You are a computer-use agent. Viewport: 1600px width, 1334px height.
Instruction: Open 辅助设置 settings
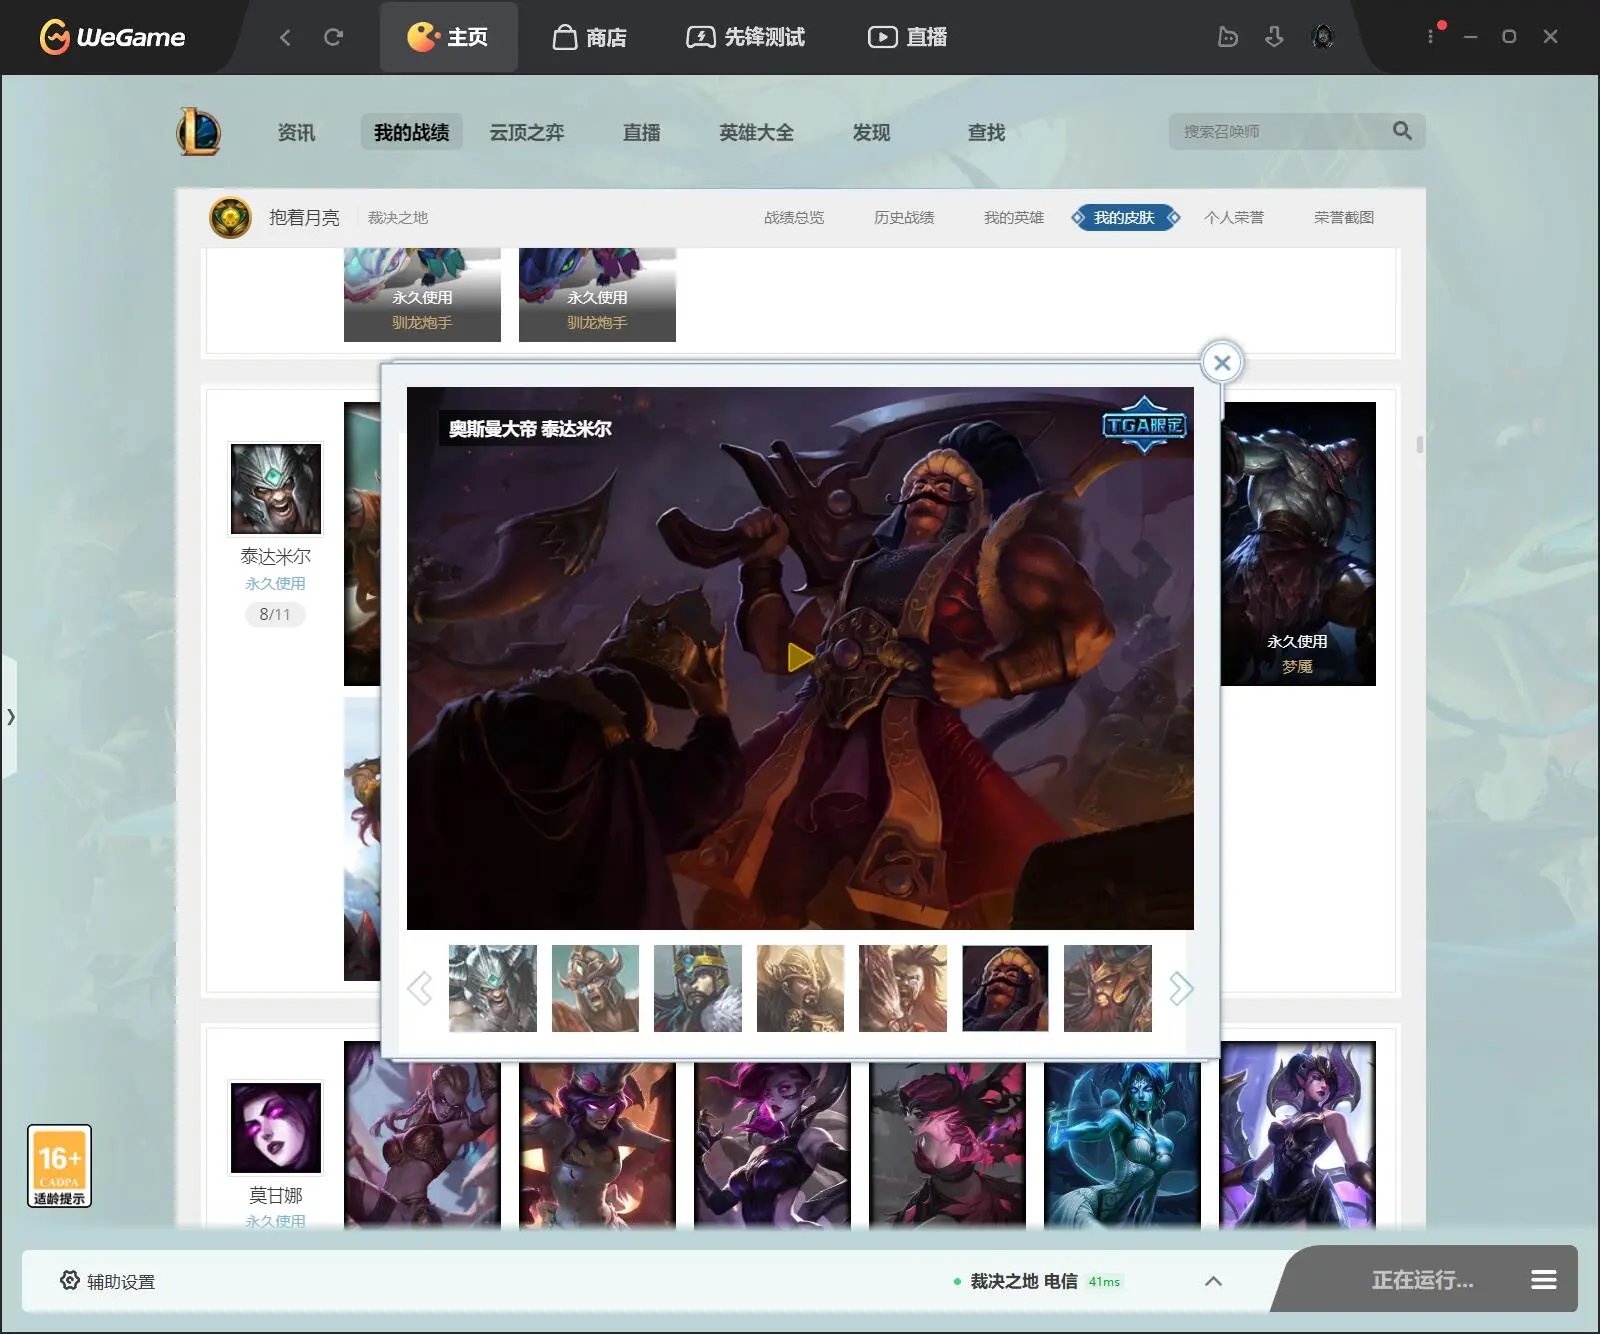108,1281
